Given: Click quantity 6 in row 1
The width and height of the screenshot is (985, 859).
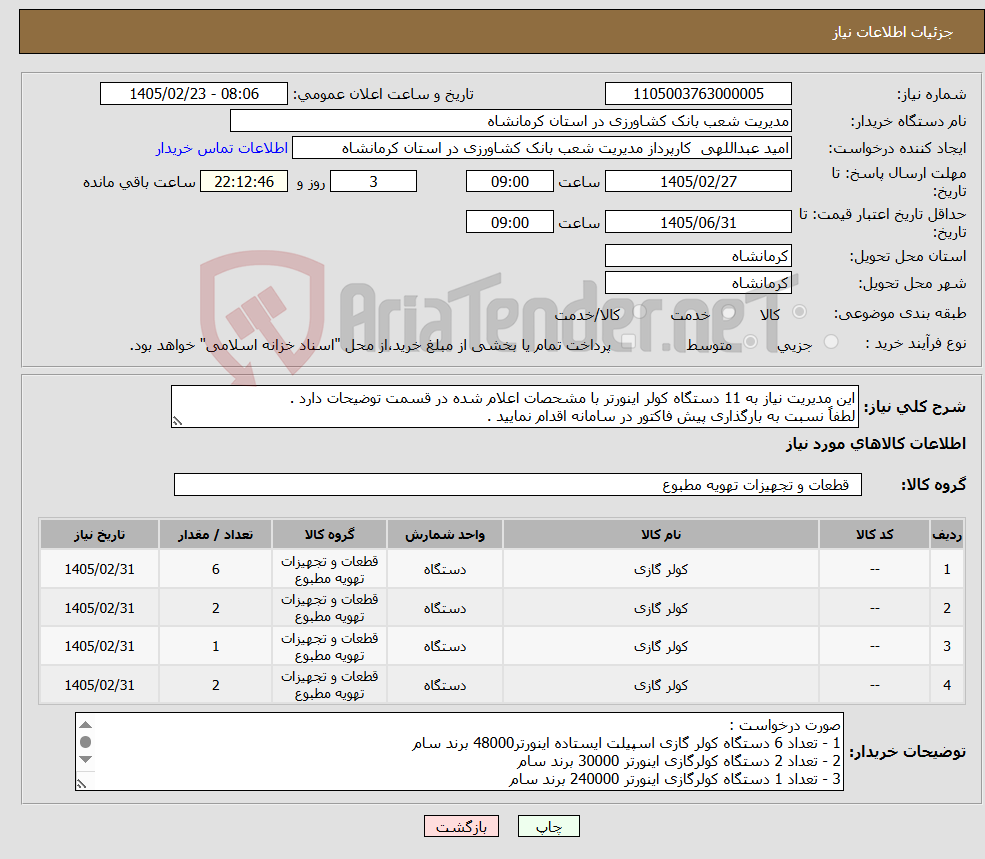Looking at the screenshot, I should coord(215,569).
